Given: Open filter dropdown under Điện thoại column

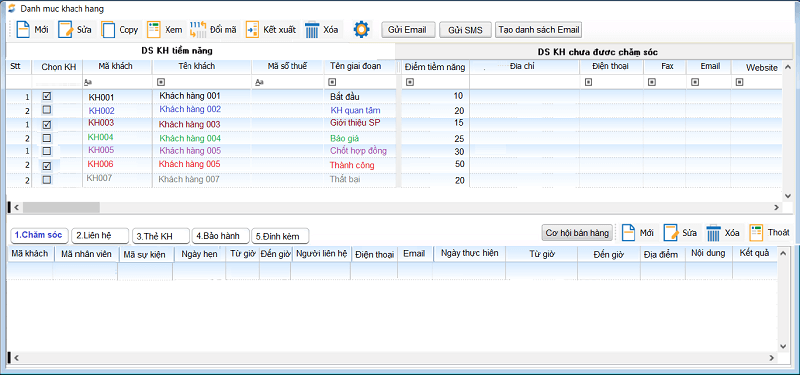Looking at the screenshot, I should [588, 82].
